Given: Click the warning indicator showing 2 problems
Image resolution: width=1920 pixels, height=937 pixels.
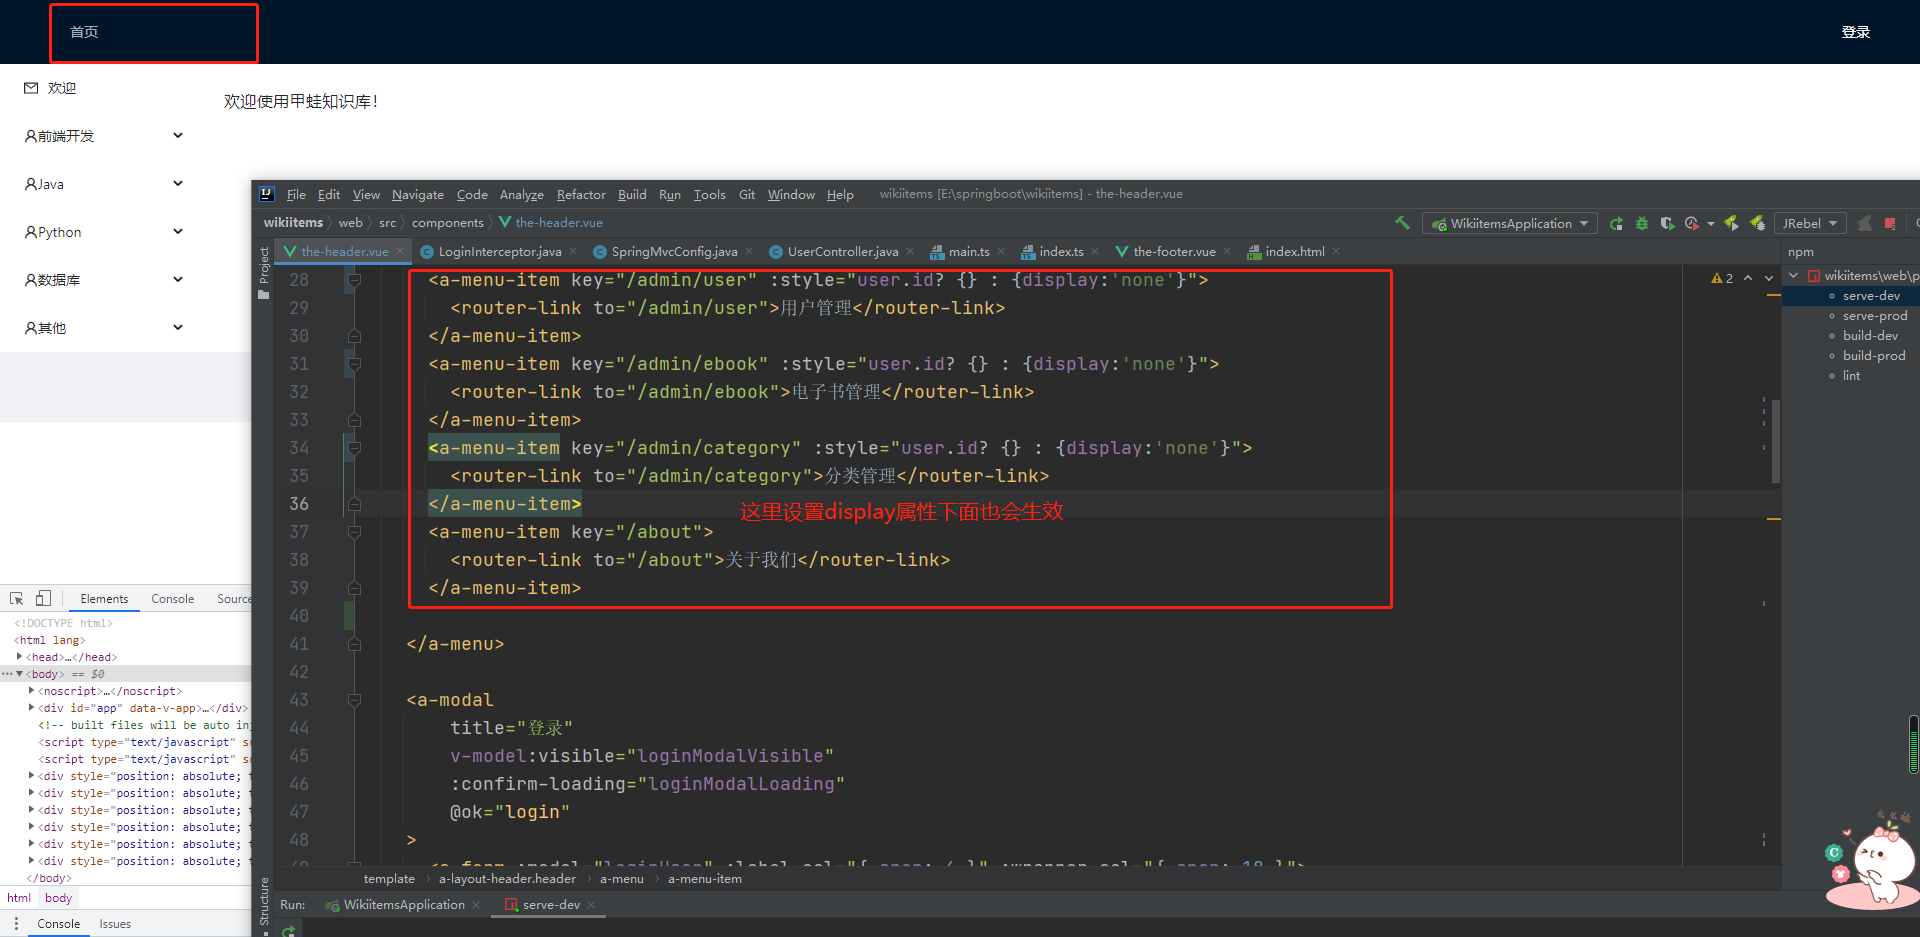Looking at the screenshot, I should tap(1722, 278).
